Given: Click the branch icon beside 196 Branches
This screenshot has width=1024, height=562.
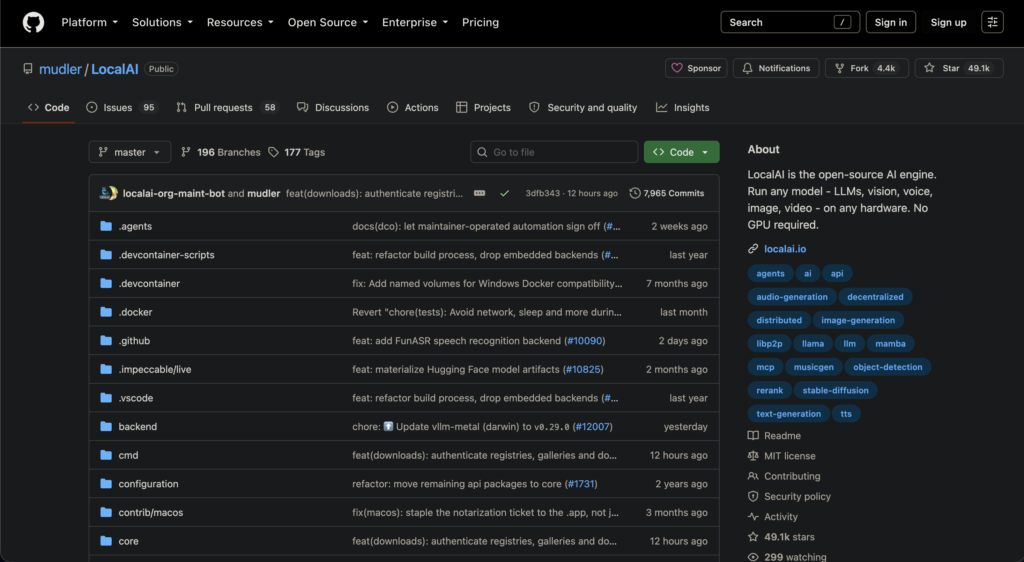Looking at the screenshot, I should pos(185,152).
